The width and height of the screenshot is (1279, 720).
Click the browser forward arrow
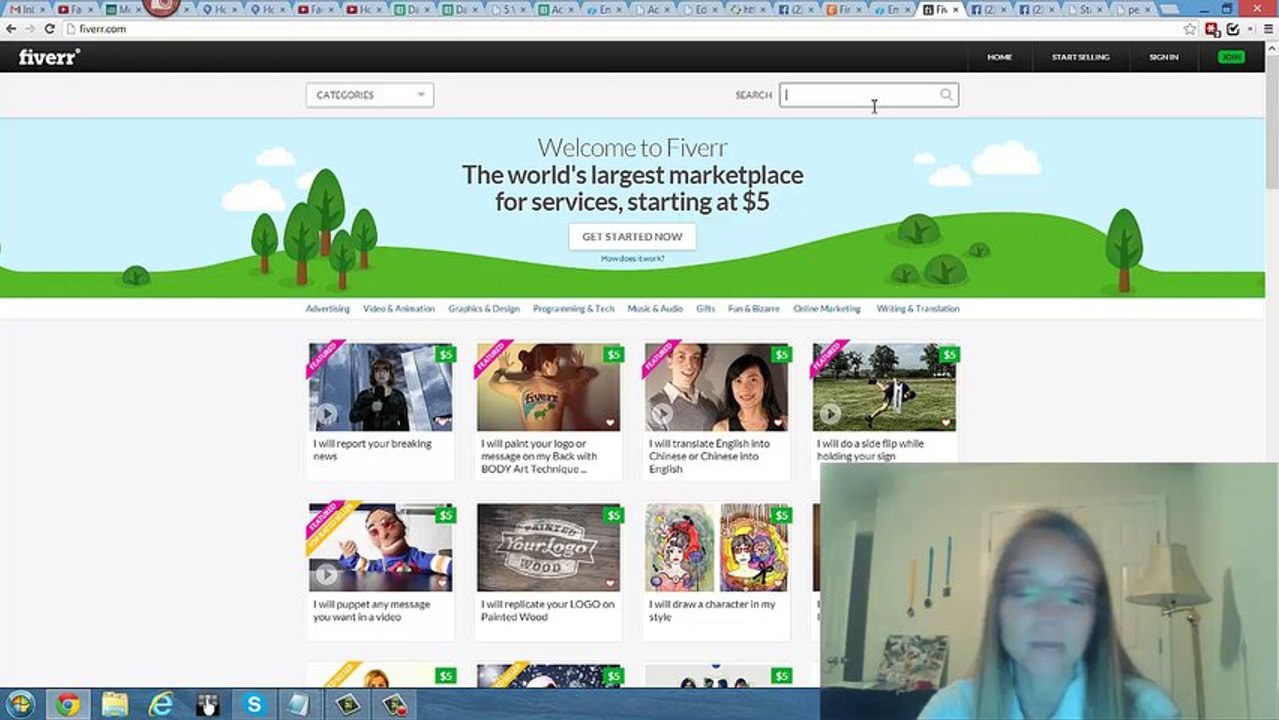(x=30, y=29)
